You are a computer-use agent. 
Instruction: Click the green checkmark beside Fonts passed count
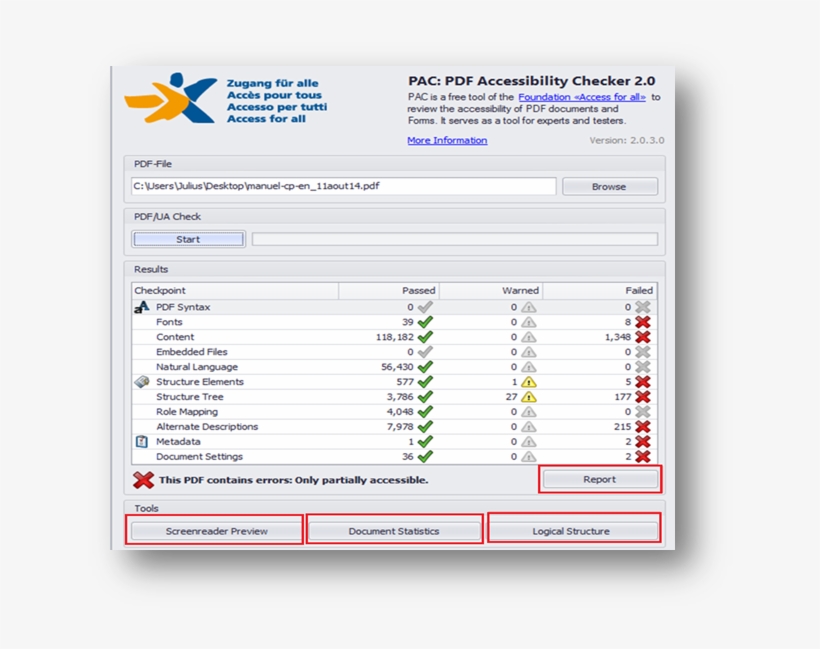[426, 322]
